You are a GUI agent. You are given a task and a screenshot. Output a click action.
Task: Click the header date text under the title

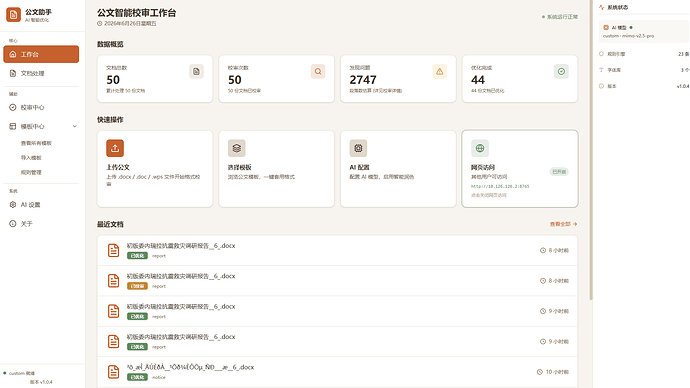coord(130,24)
